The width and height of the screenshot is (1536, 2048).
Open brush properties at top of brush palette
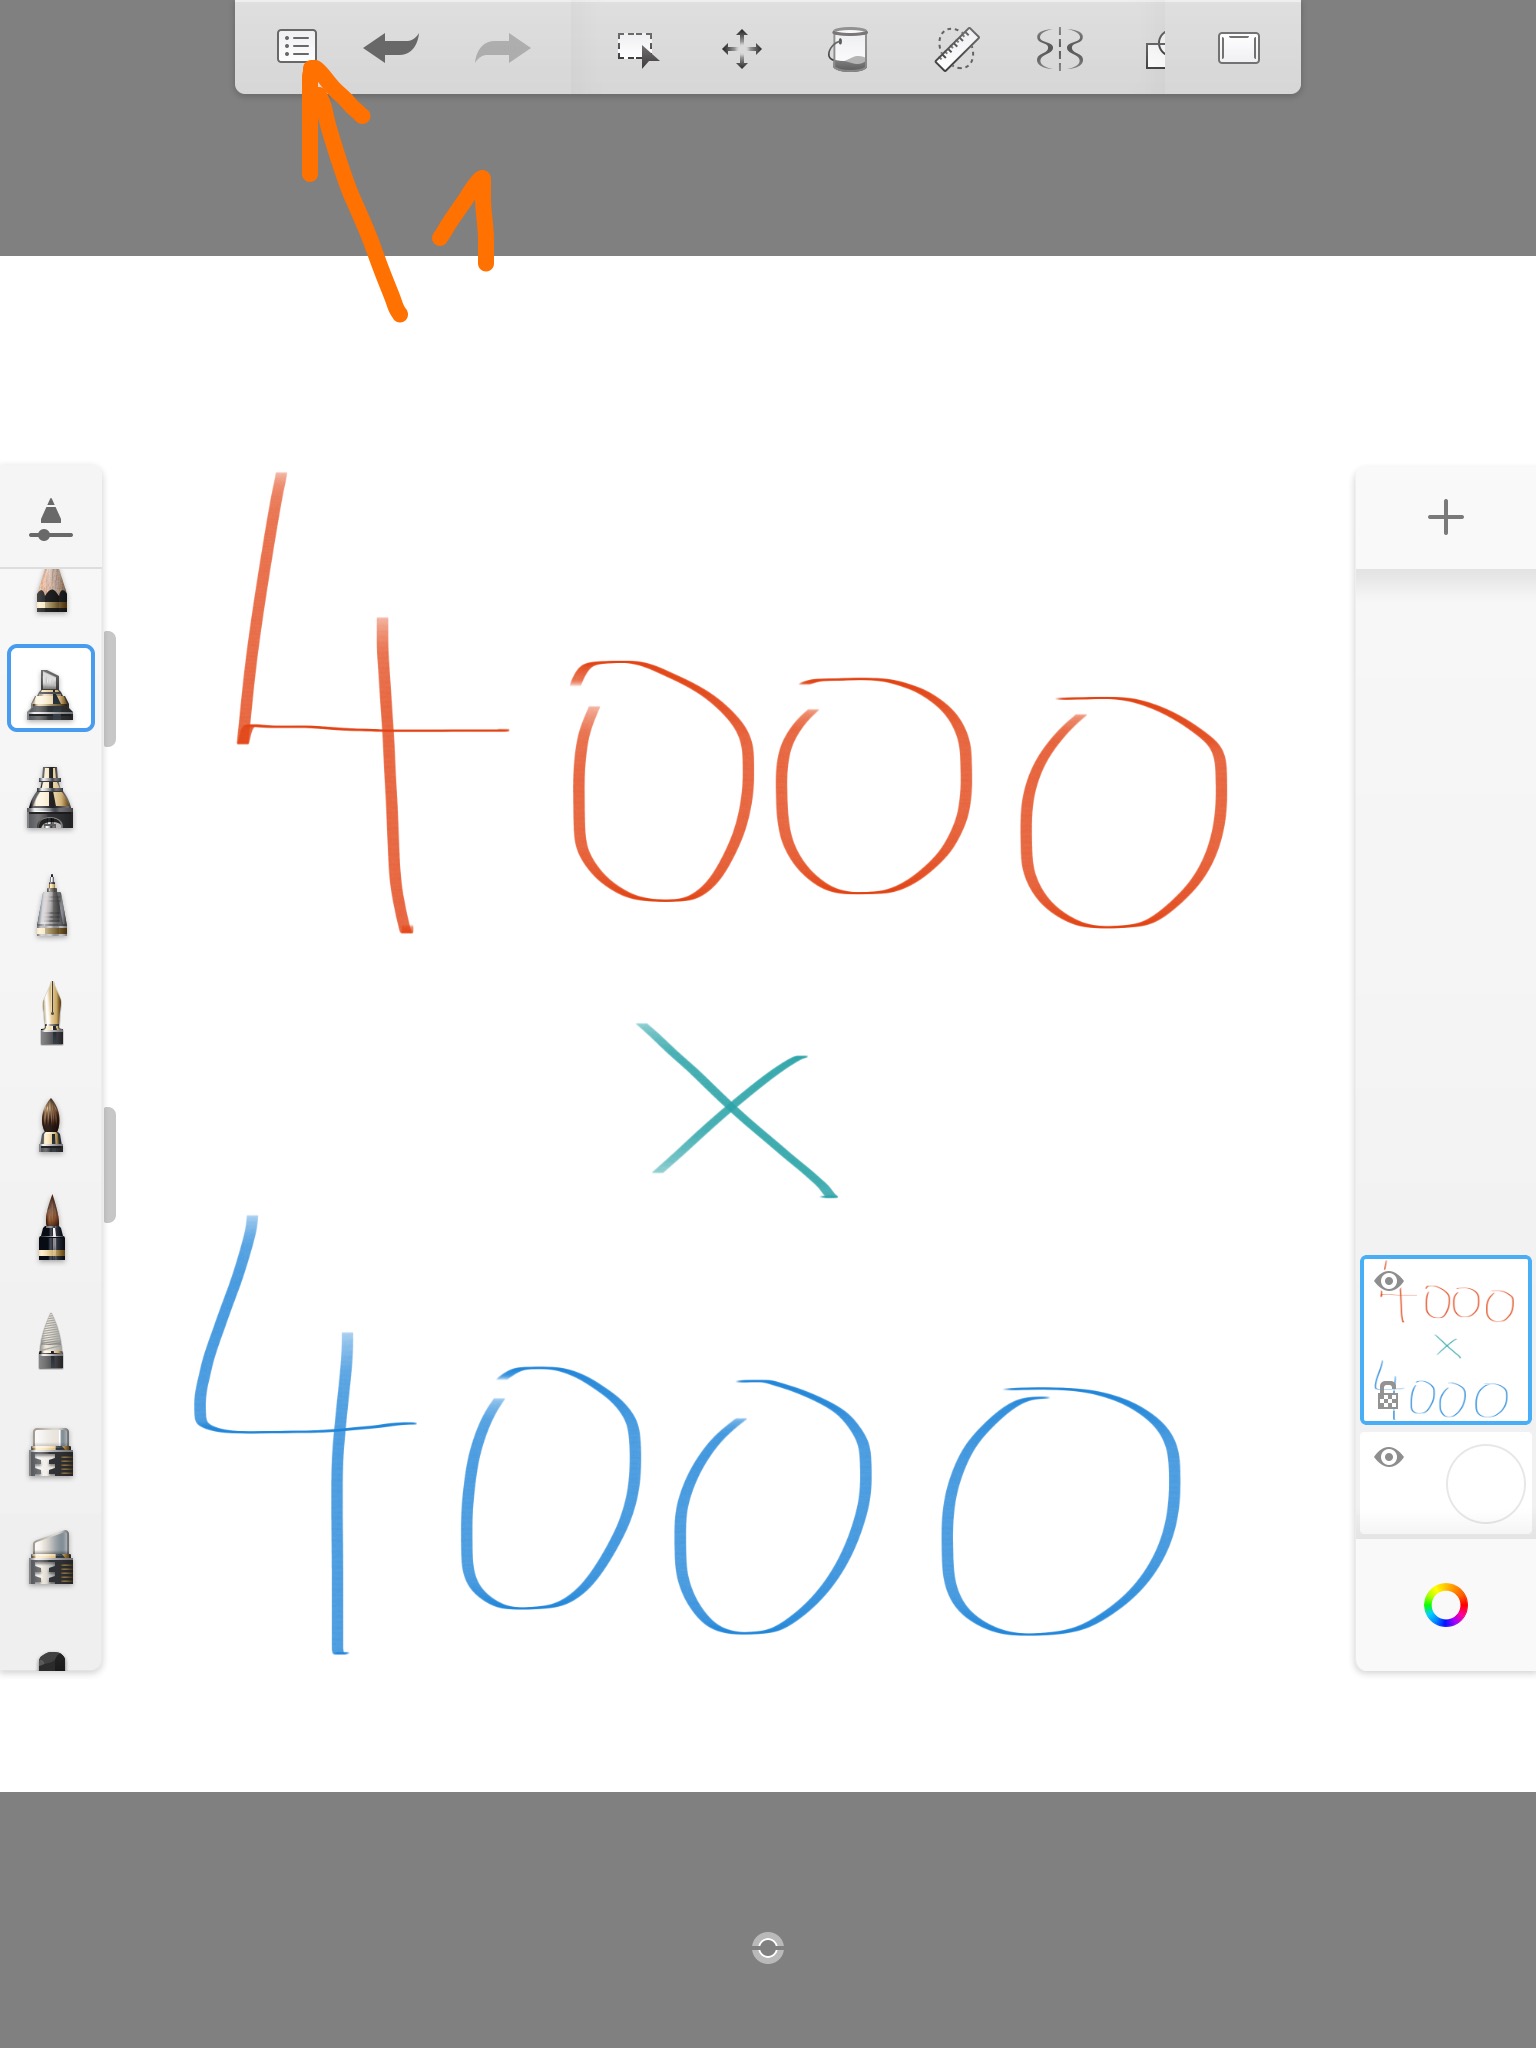pyautogui.click(x=51, y=518)
